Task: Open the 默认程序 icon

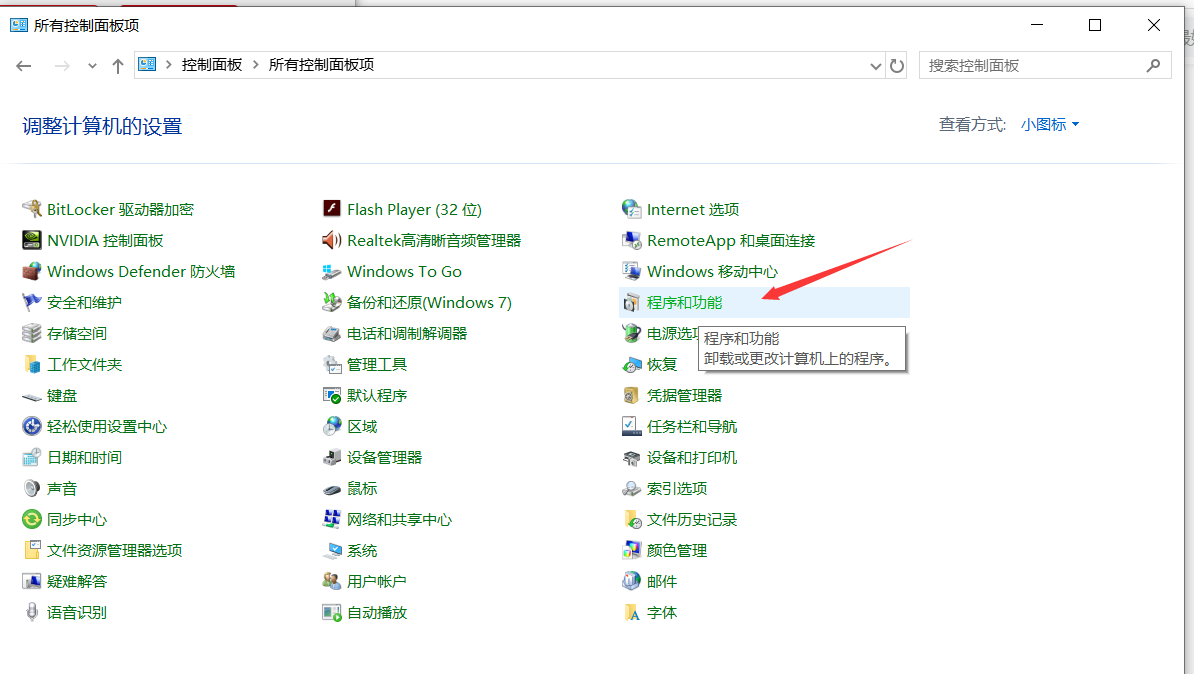Action: pos(331,396)
